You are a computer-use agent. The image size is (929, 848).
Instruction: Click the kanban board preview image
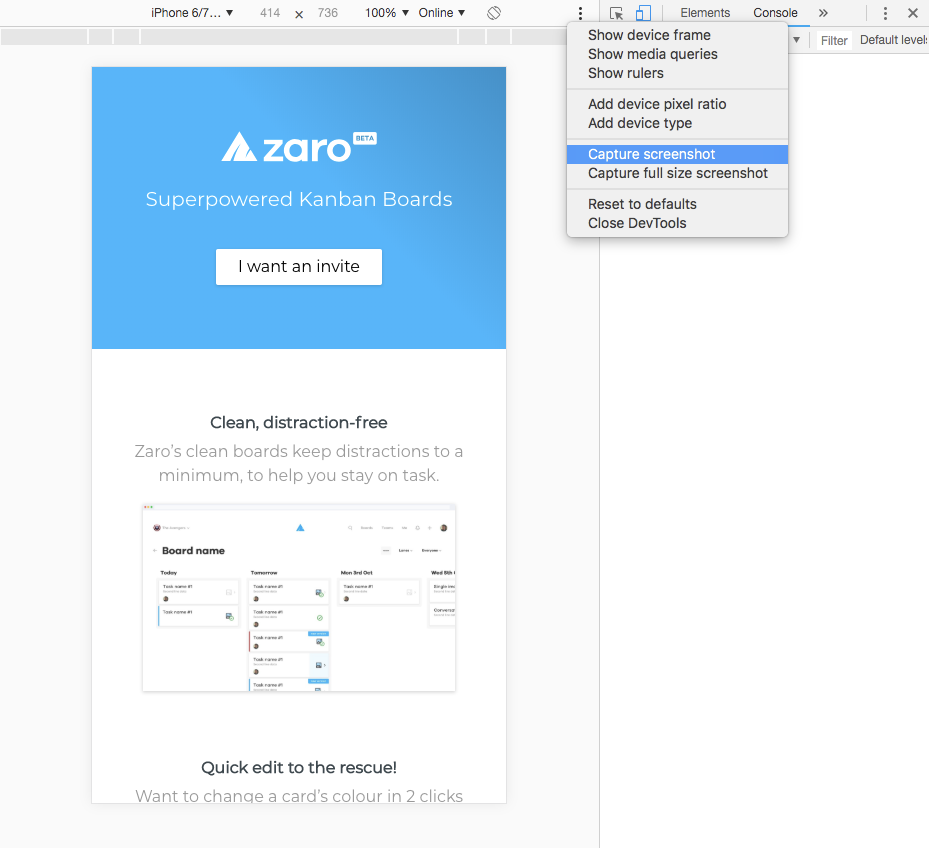click(x=299, y=598)
